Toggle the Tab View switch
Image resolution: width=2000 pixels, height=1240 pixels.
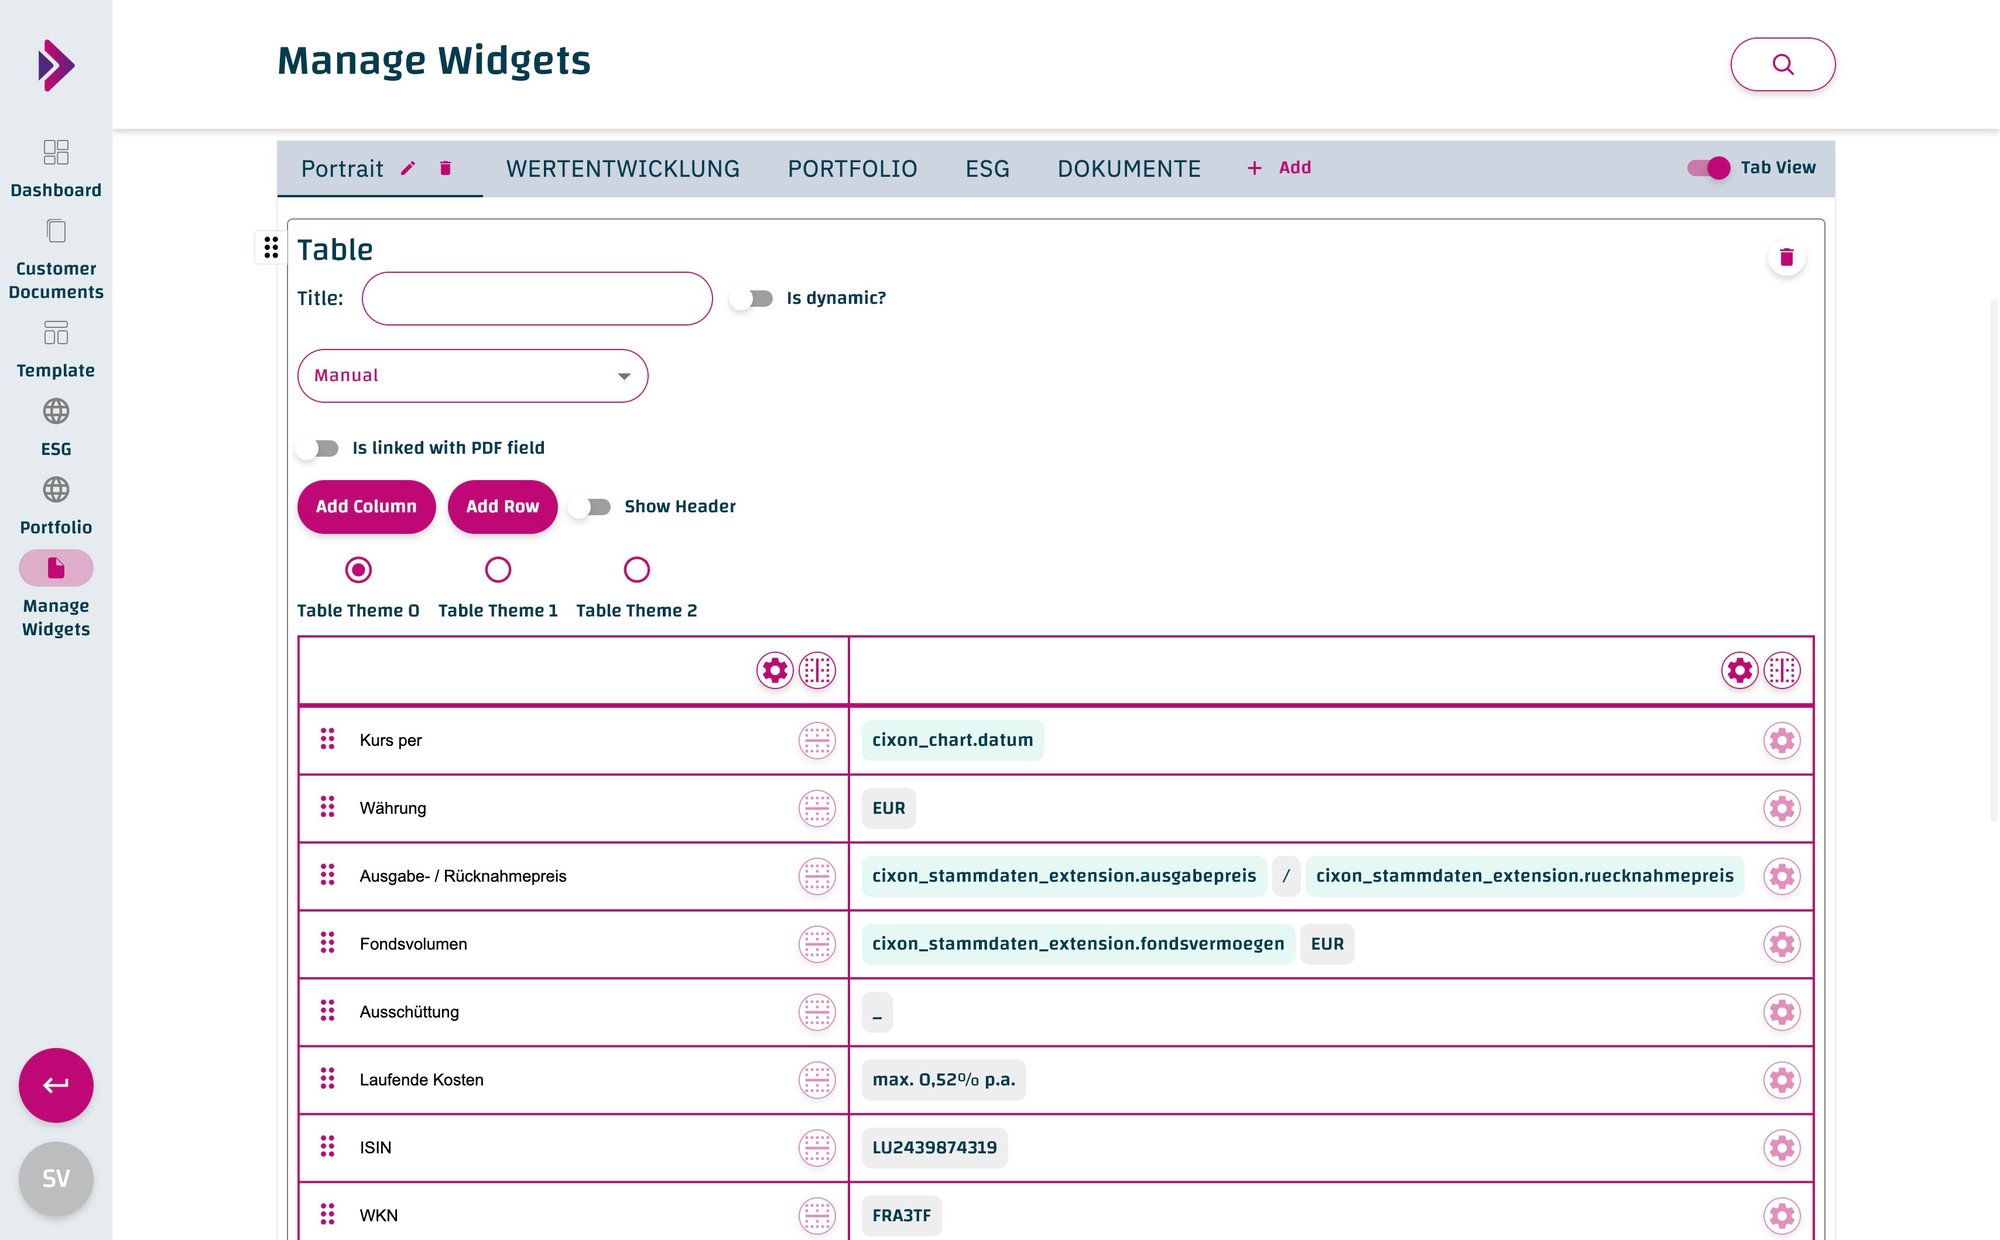(1708, 168)
